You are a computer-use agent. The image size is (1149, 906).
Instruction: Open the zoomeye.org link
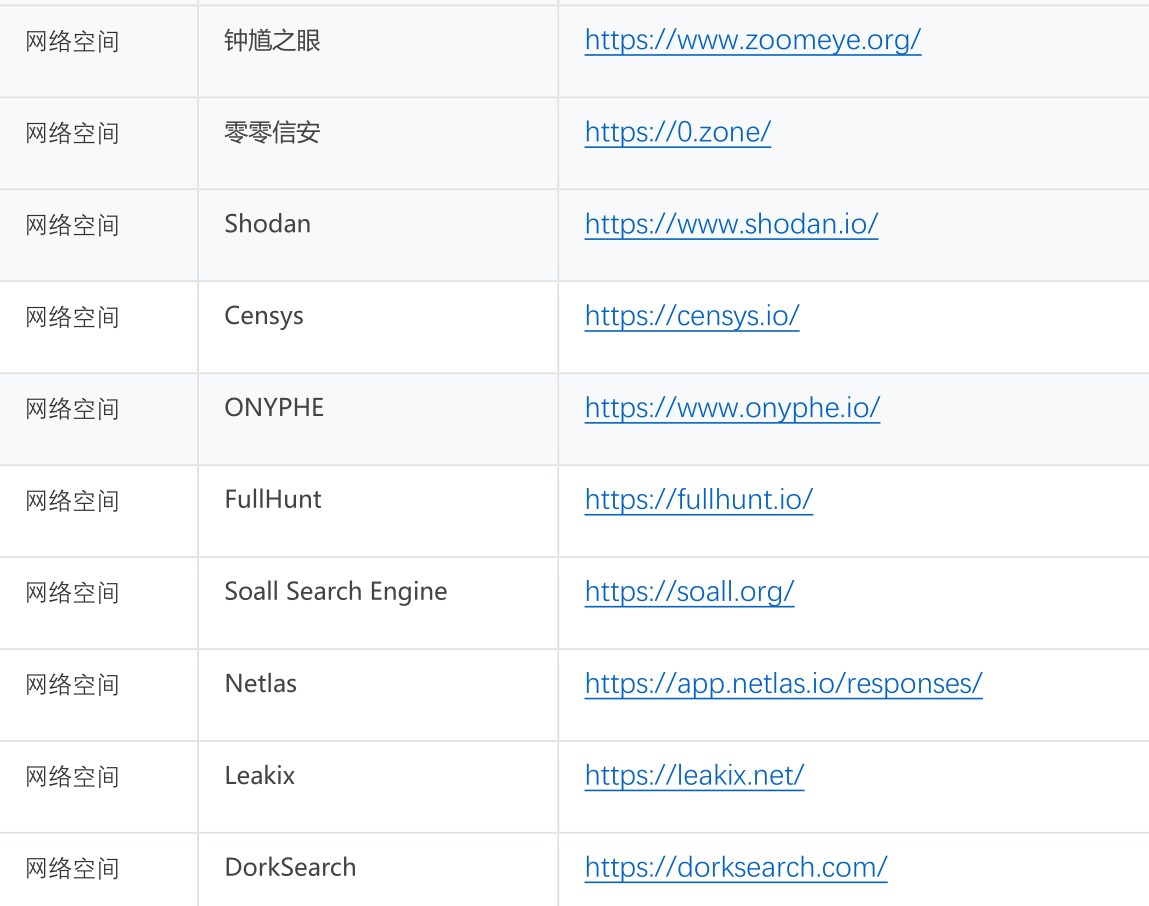[x=752, y=40]
